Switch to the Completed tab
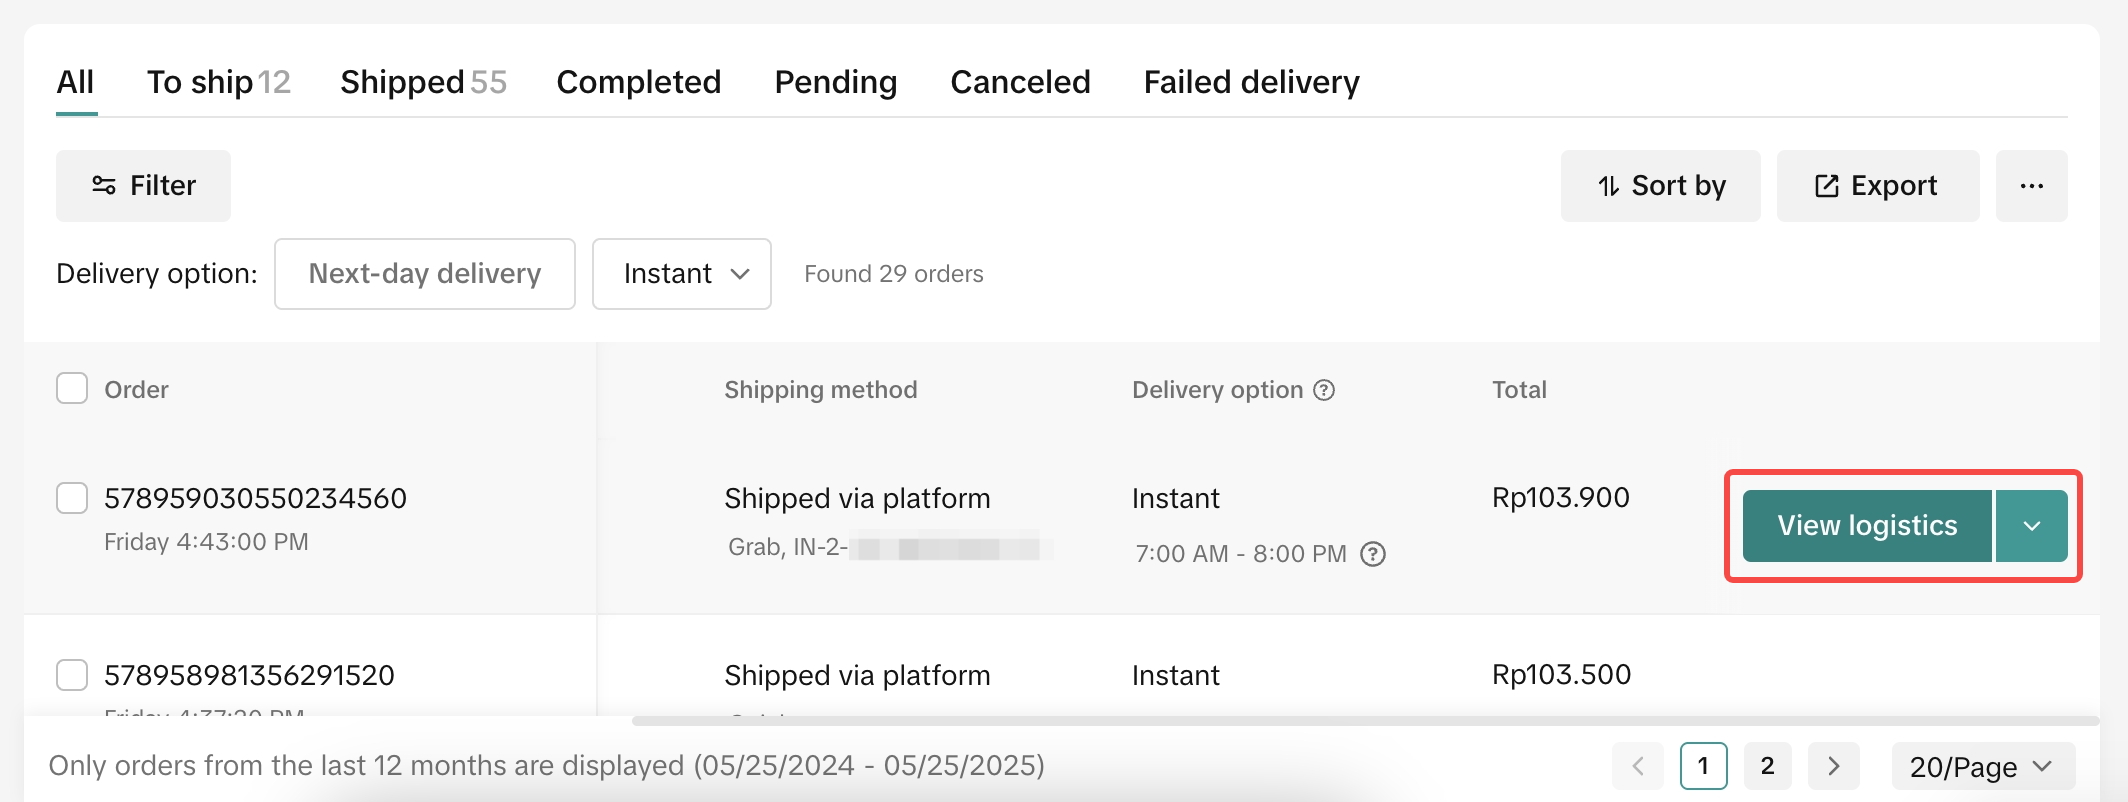 [639, 82]
